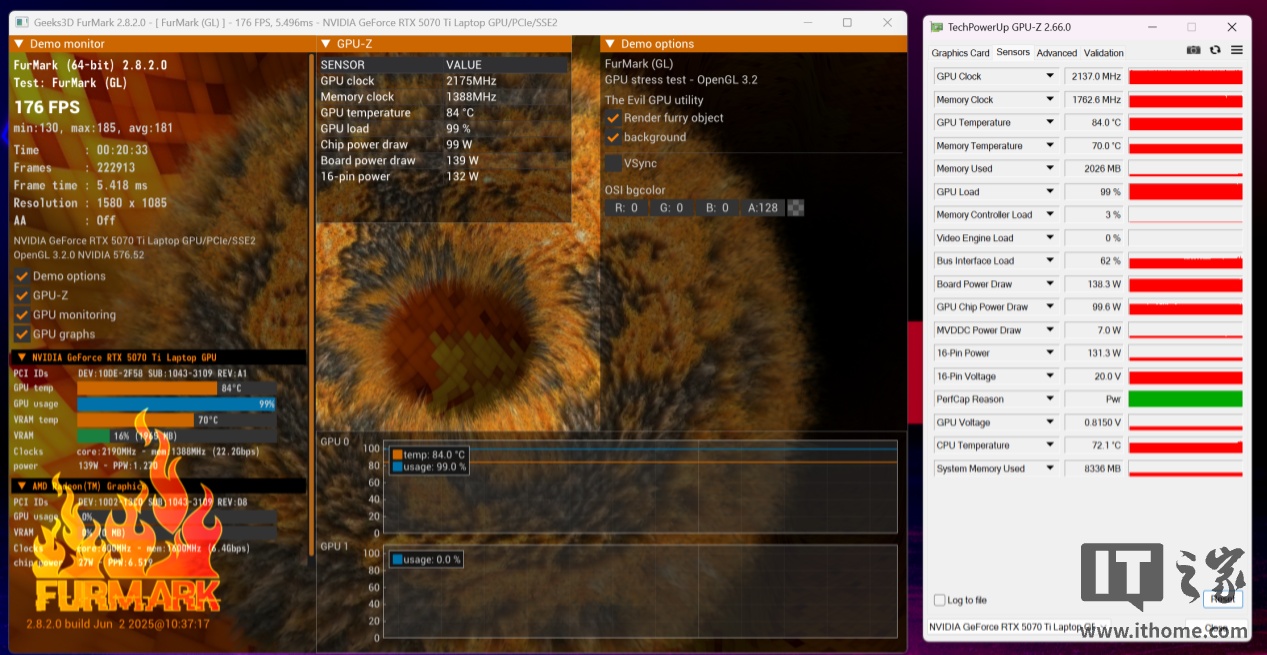The width and height of the screenshot is (1267, 655).
Task: Open the Validation tab
Action: 1103,53
